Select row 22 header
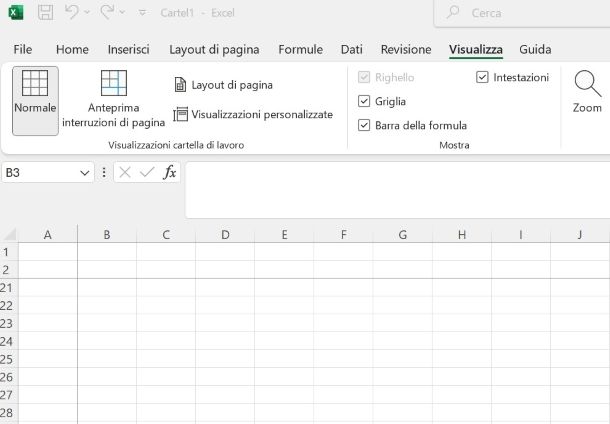This screenshot has height=424, width=610. 9,306
